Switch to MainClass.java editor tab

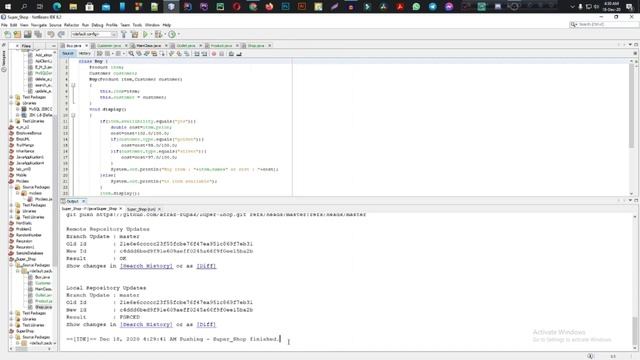[148, 46]
